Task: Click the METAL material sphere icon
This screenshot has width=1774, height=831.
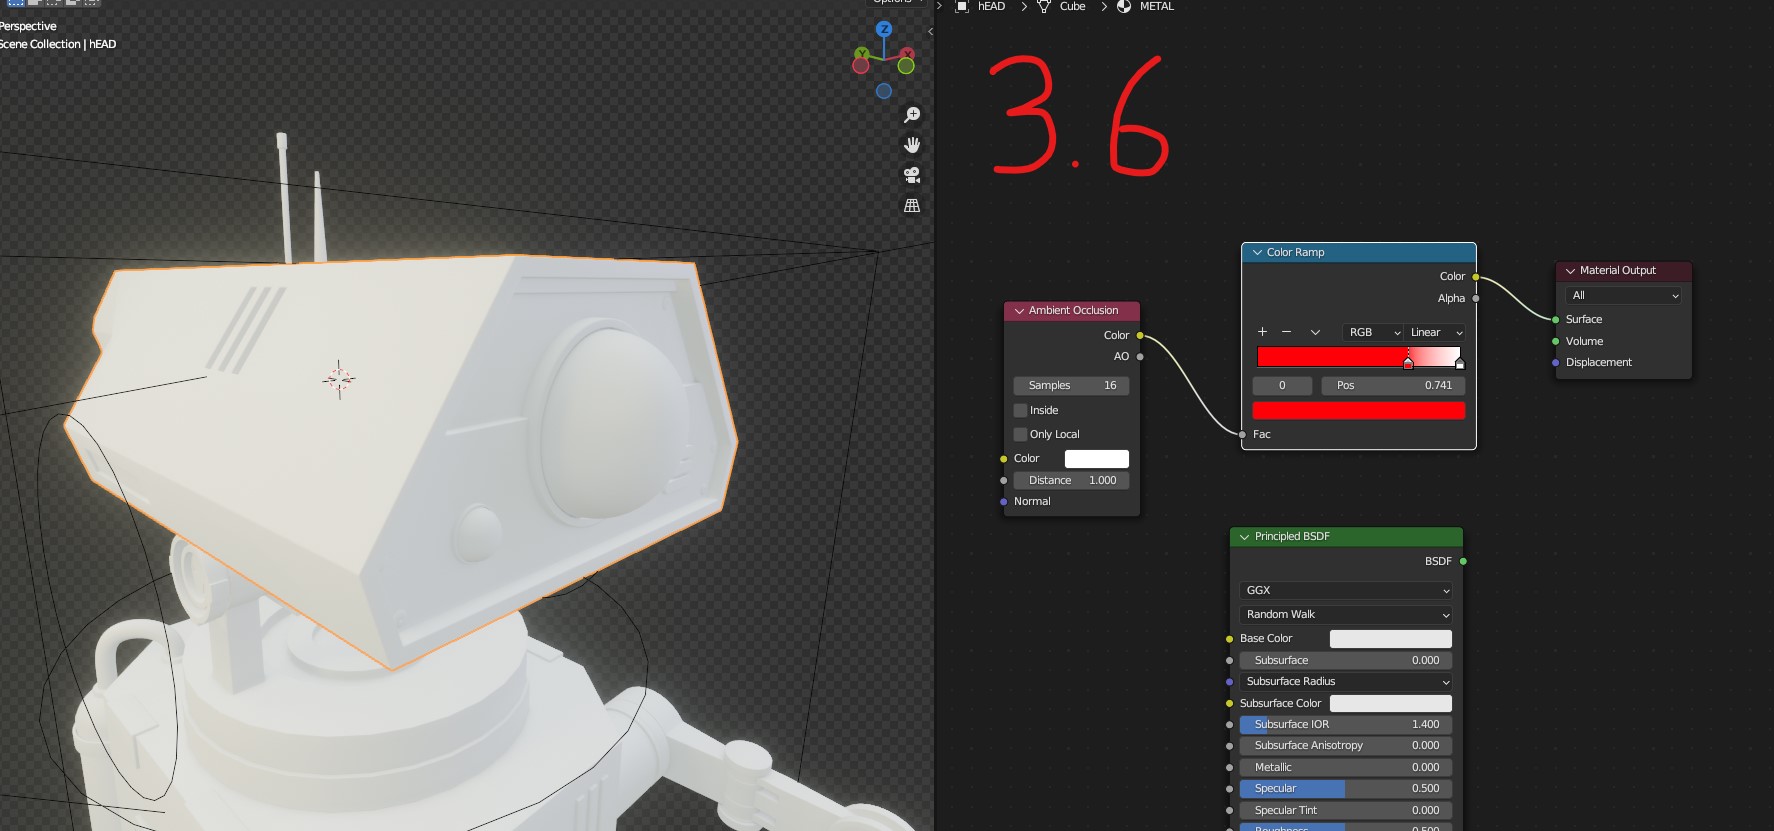Action: 1124,6
